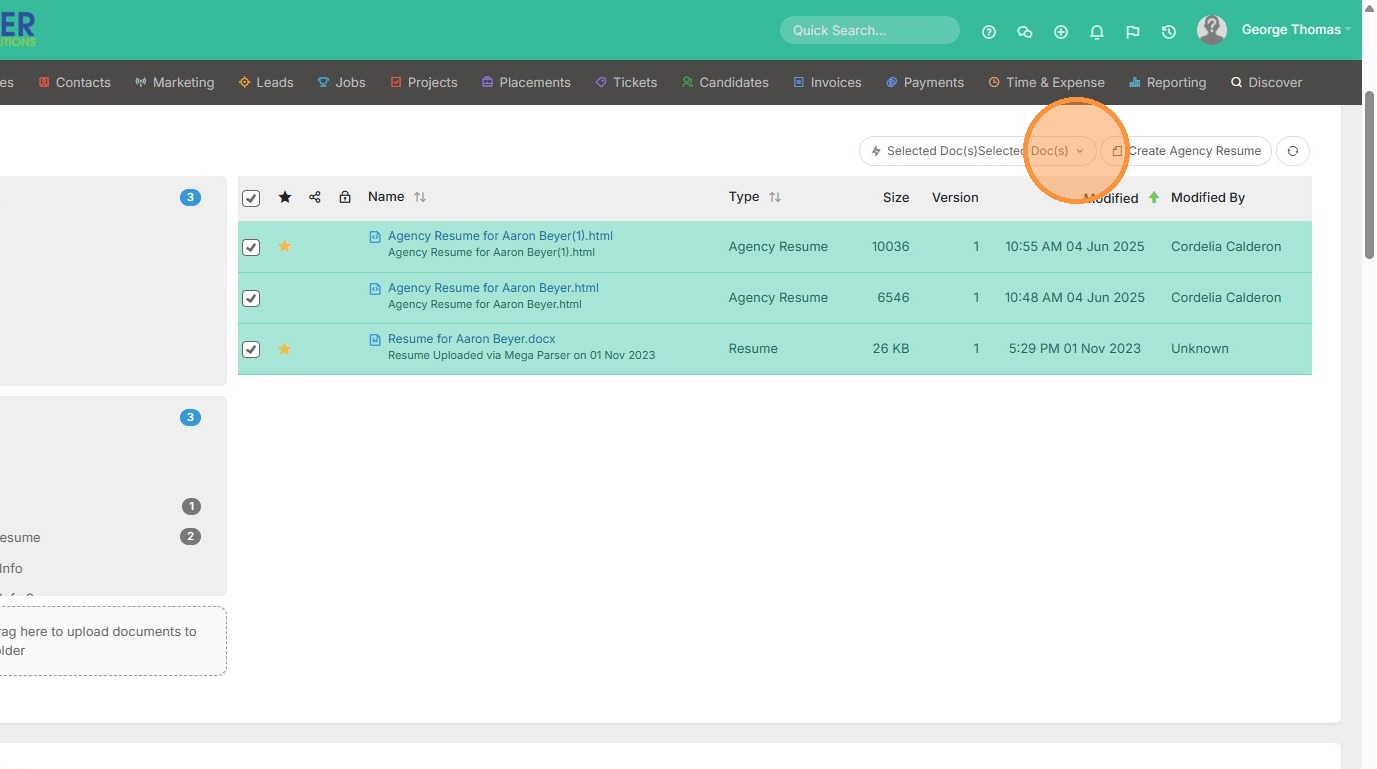Open the recent history clock icon
This screenshot has height=769, width=1377.
pyautogui.click(x=1169, y=32)
